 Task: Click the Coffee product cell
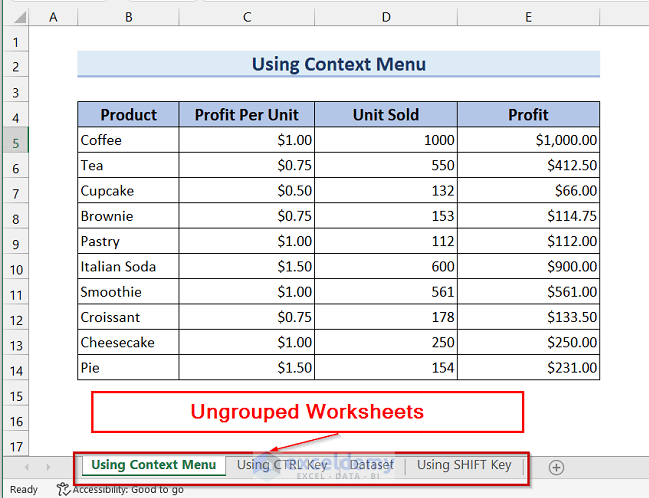coord(128,140)
